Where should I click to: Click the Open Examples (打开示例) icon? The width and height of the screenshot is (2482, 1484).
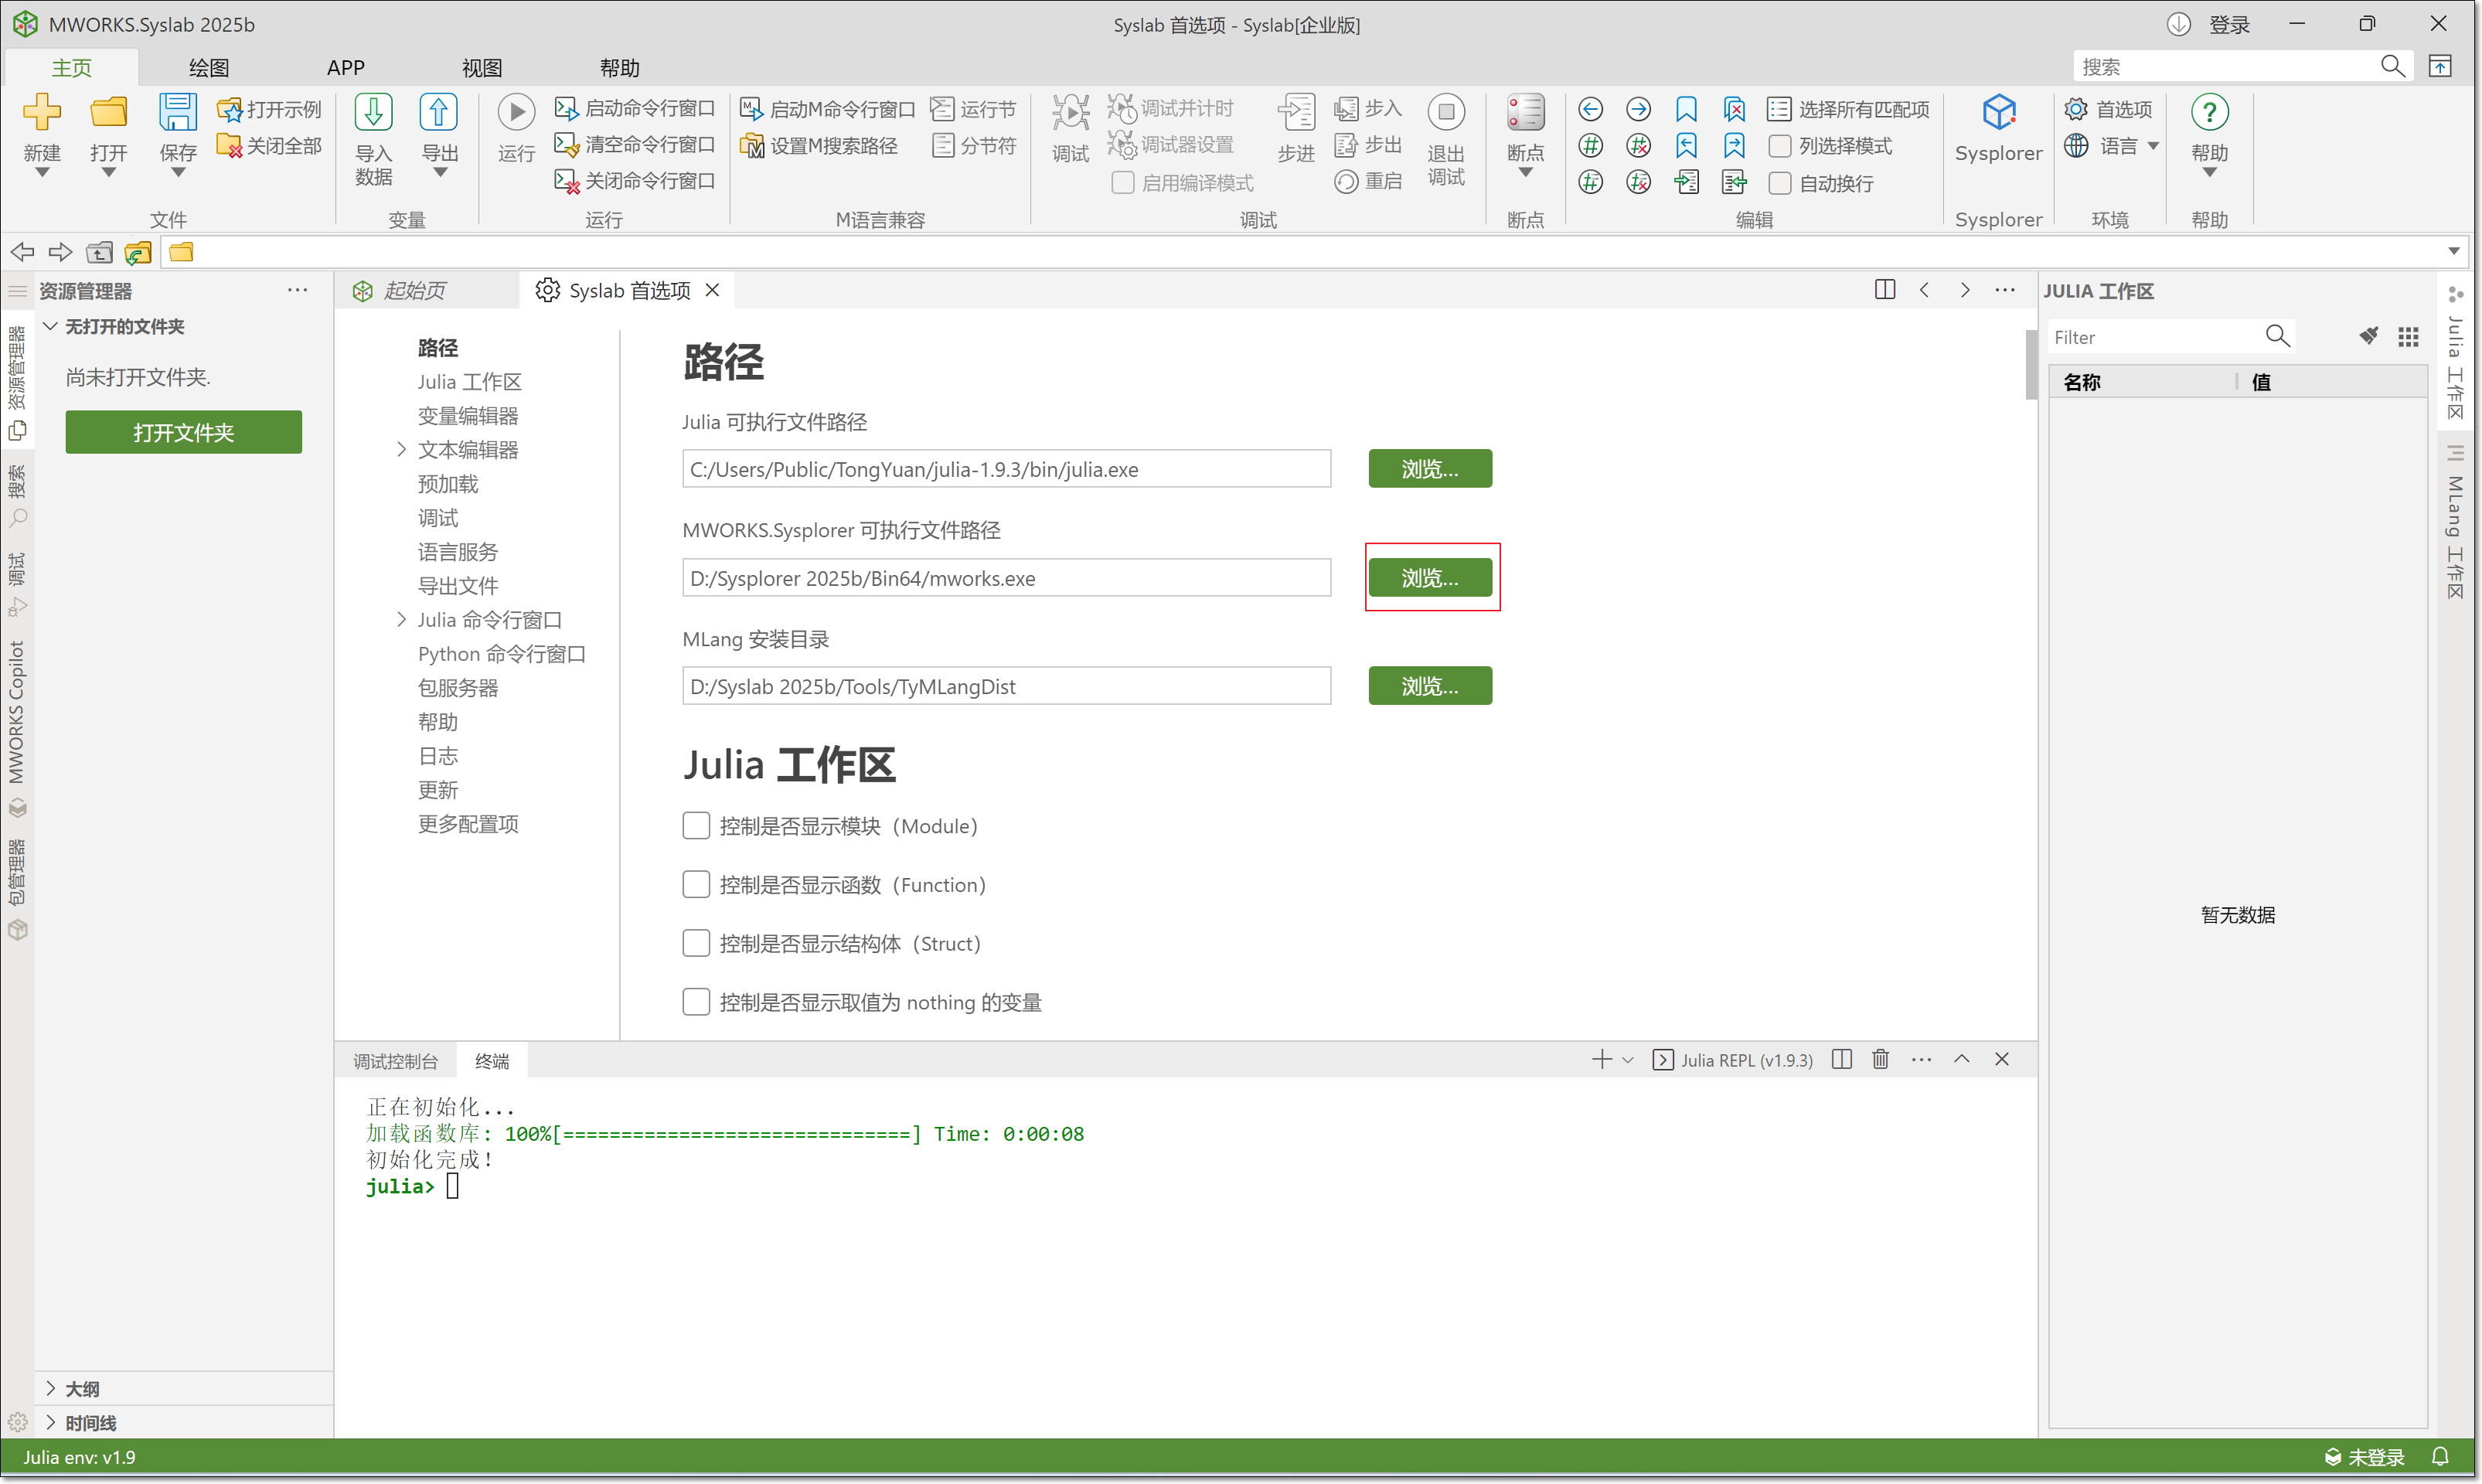click(230, 109)
